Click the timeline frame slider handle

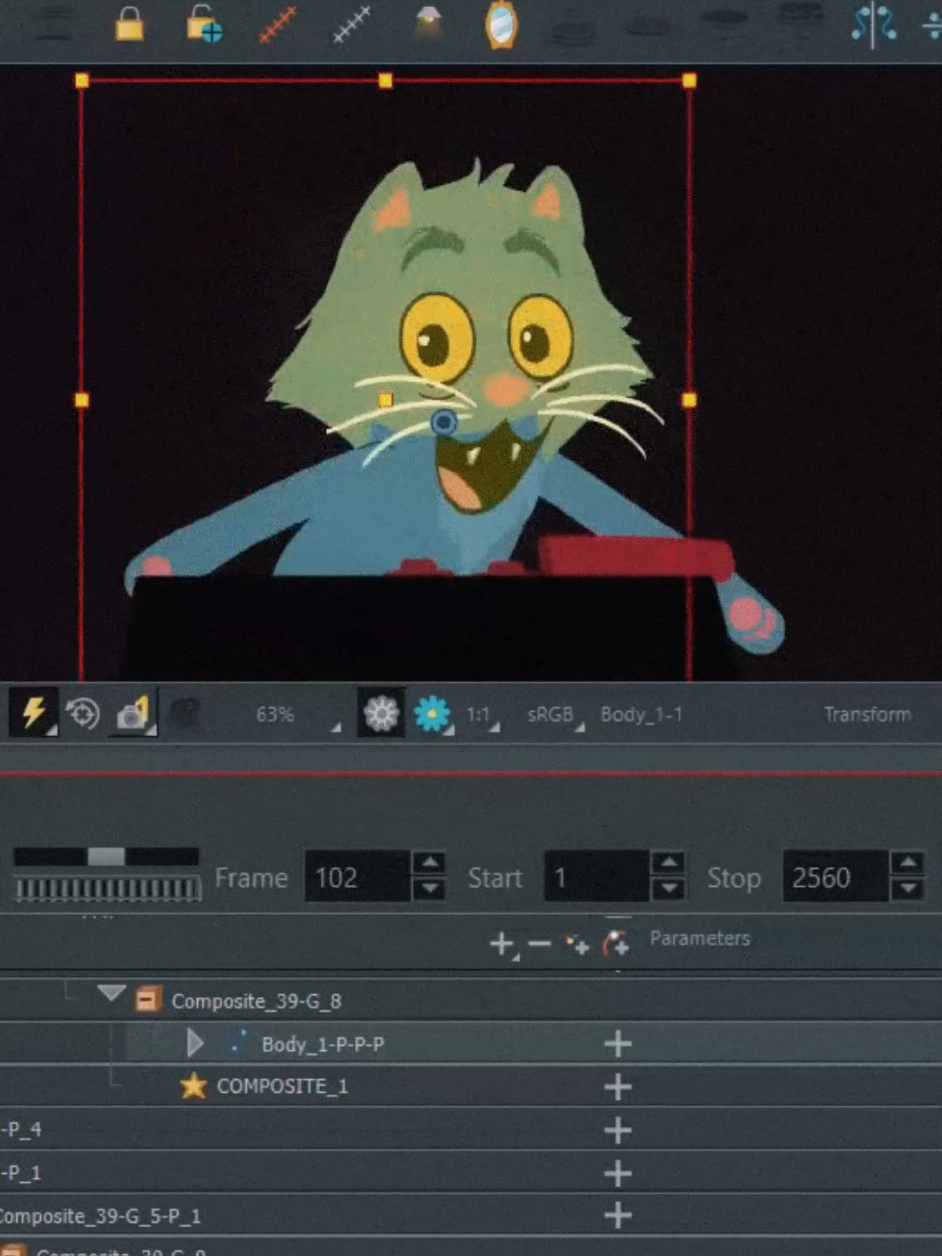[x=106, y=857]
